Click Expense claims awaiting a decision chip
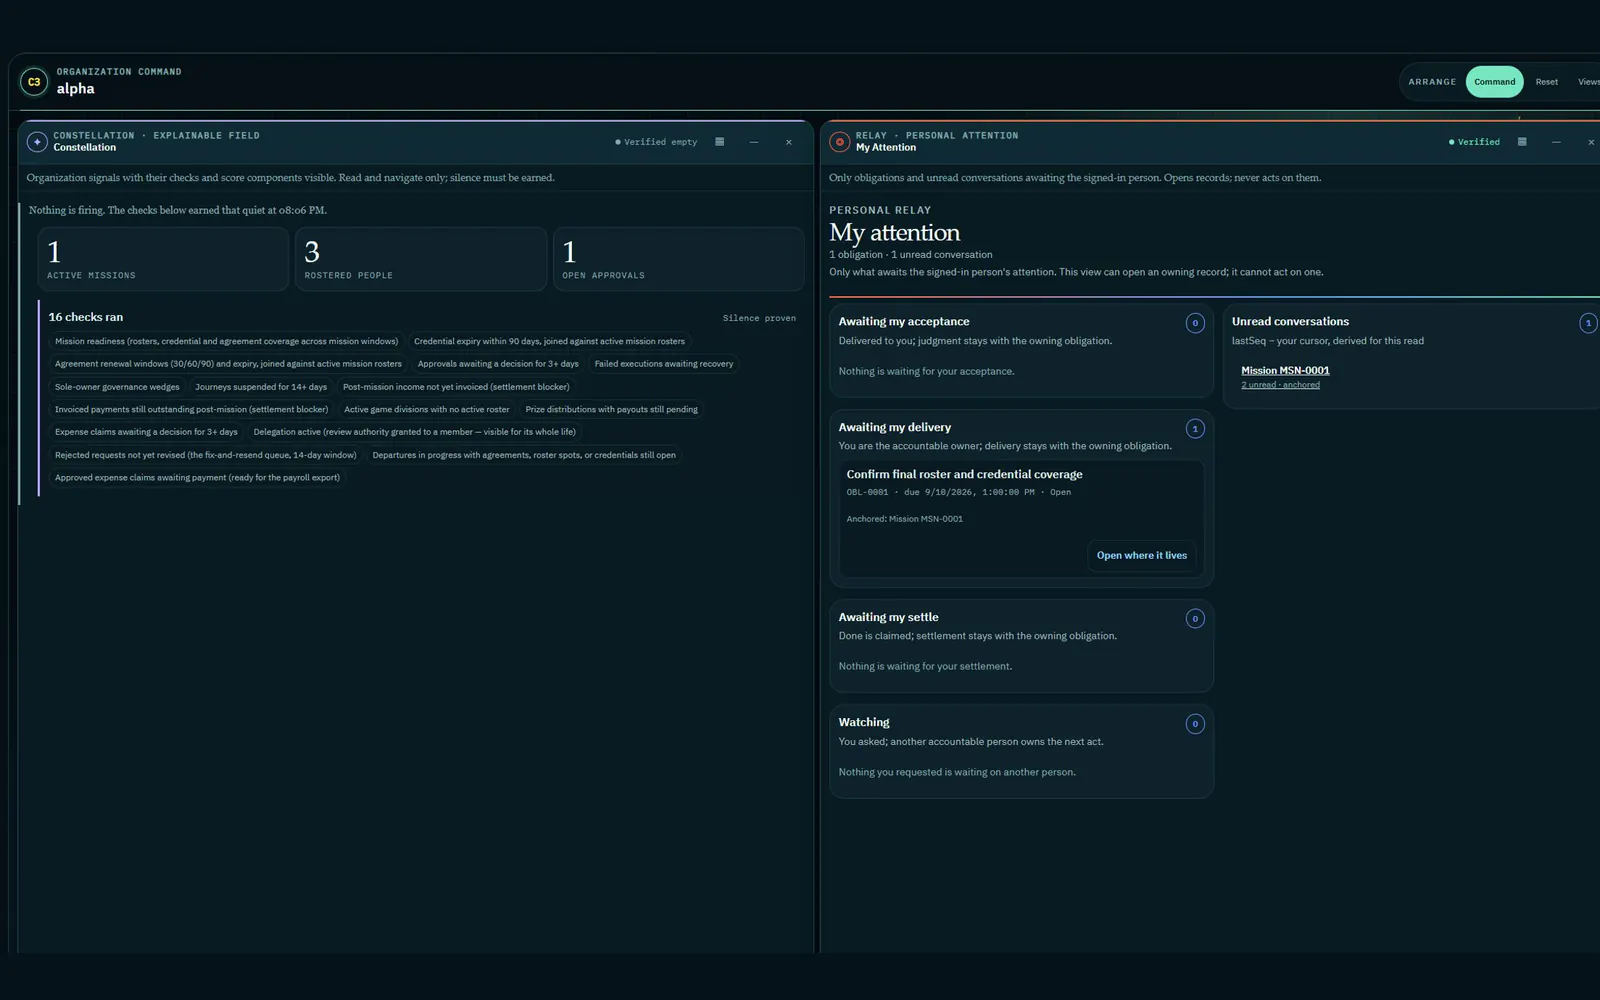 click(146, 432)
